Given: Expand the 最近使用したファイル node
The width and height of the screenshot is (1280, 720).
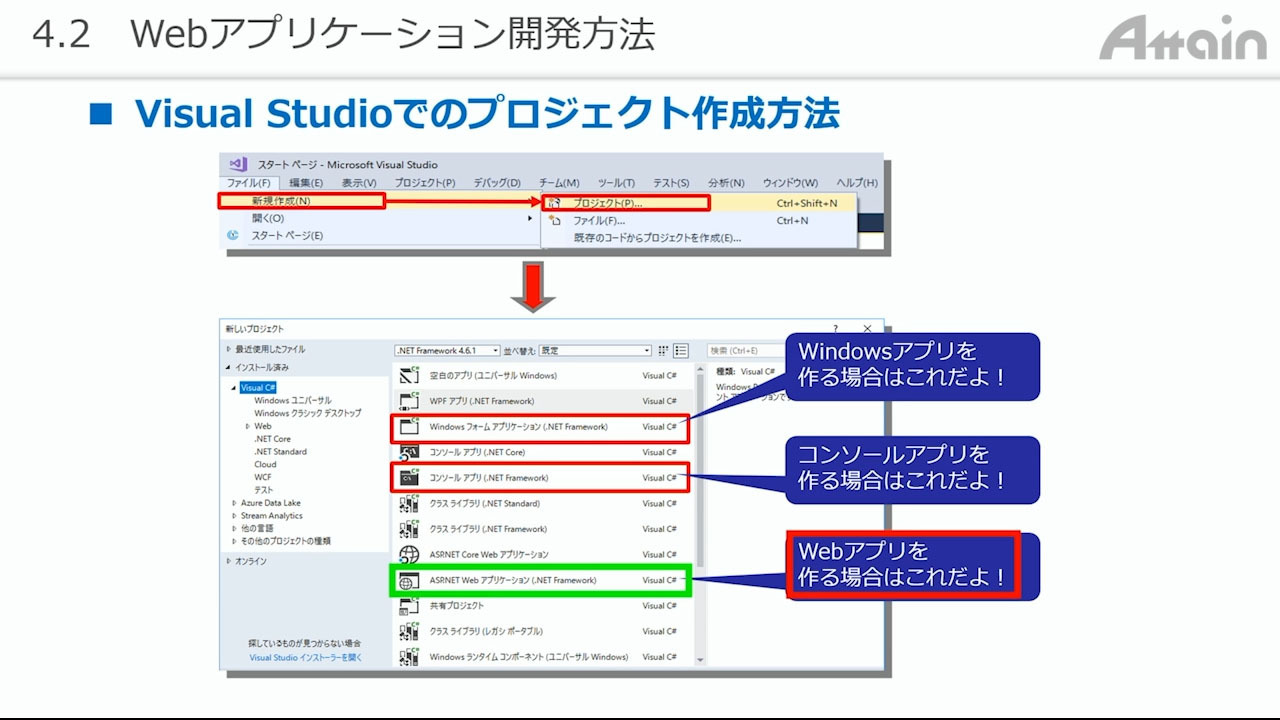Looking at the screenshot, I should (x=228, y=350).
